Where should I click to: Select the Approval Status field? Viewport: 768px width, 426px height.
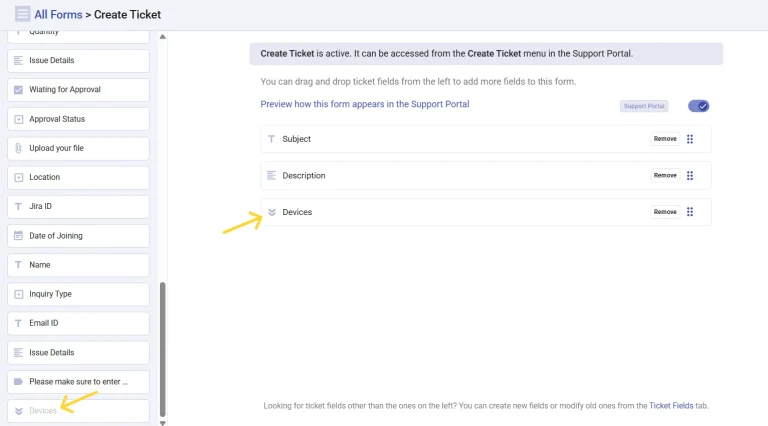click(x=78, y=119)
